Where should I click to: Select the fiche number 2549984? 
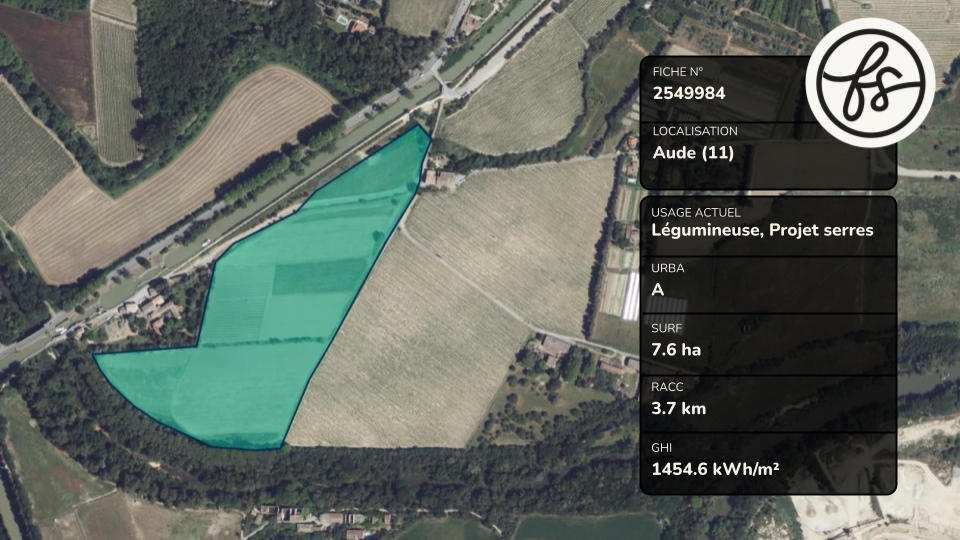689,93
